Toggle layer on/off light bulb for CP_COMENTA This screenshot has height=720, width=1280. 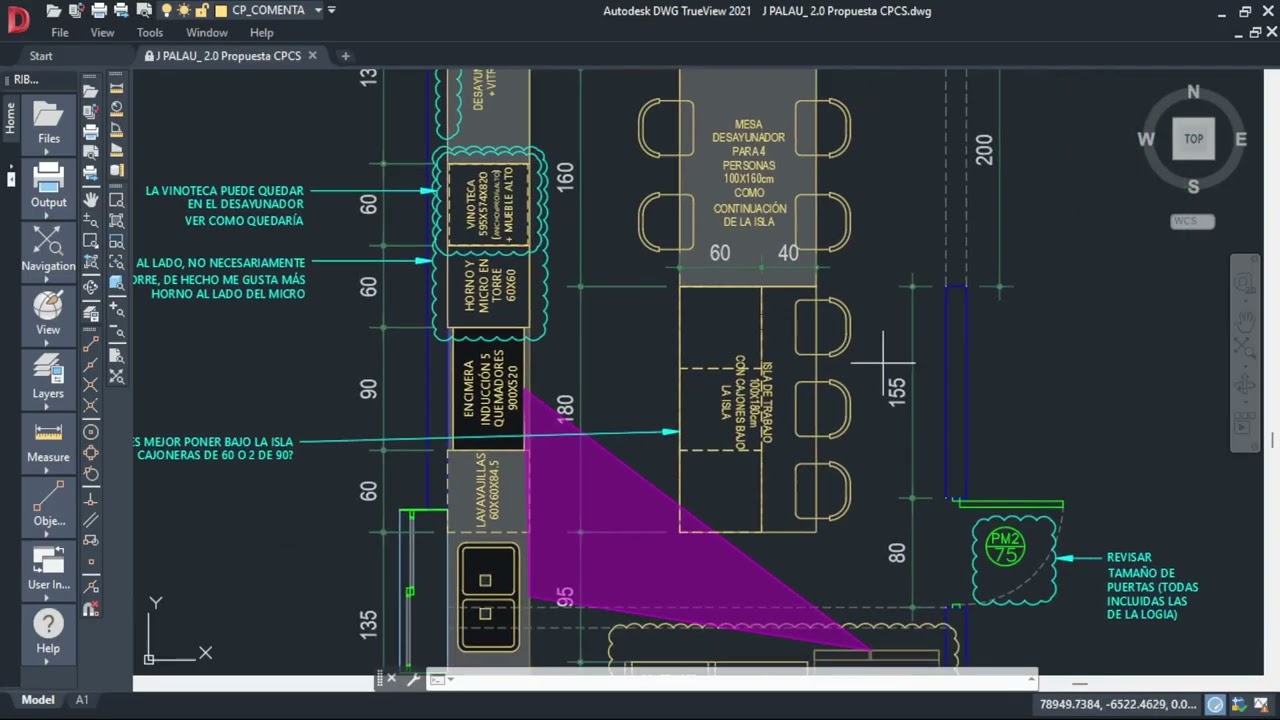(167, 10)
